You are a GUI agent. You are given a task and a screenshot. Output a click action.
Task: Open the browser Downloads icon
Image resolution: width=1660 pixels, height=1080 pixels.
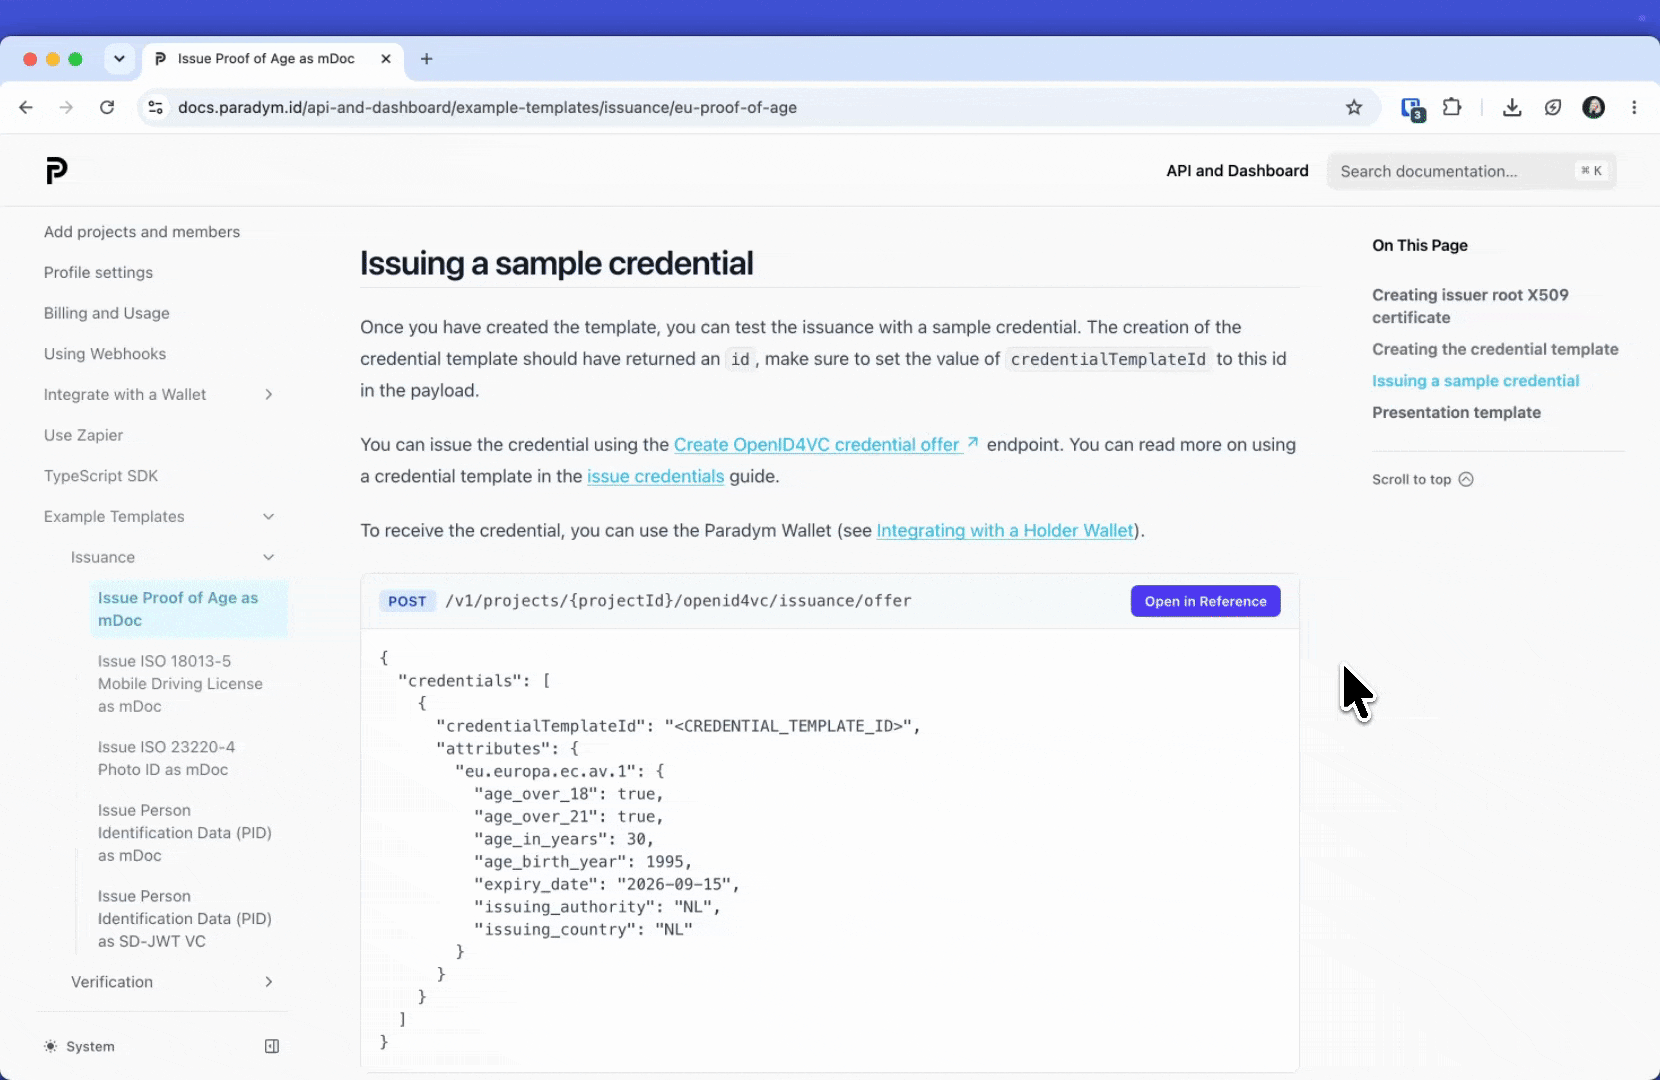click(x=1512, y=107)
